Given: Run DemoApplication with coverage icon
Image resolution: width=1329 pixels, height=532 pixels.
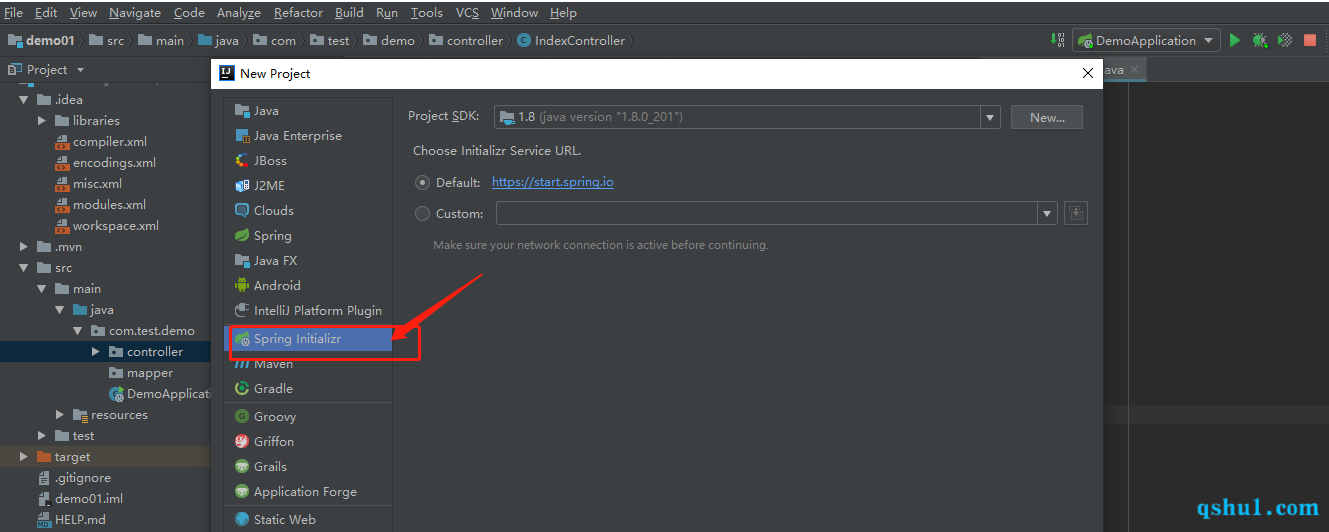Looking at the screenshot, I should point(1285,40).
